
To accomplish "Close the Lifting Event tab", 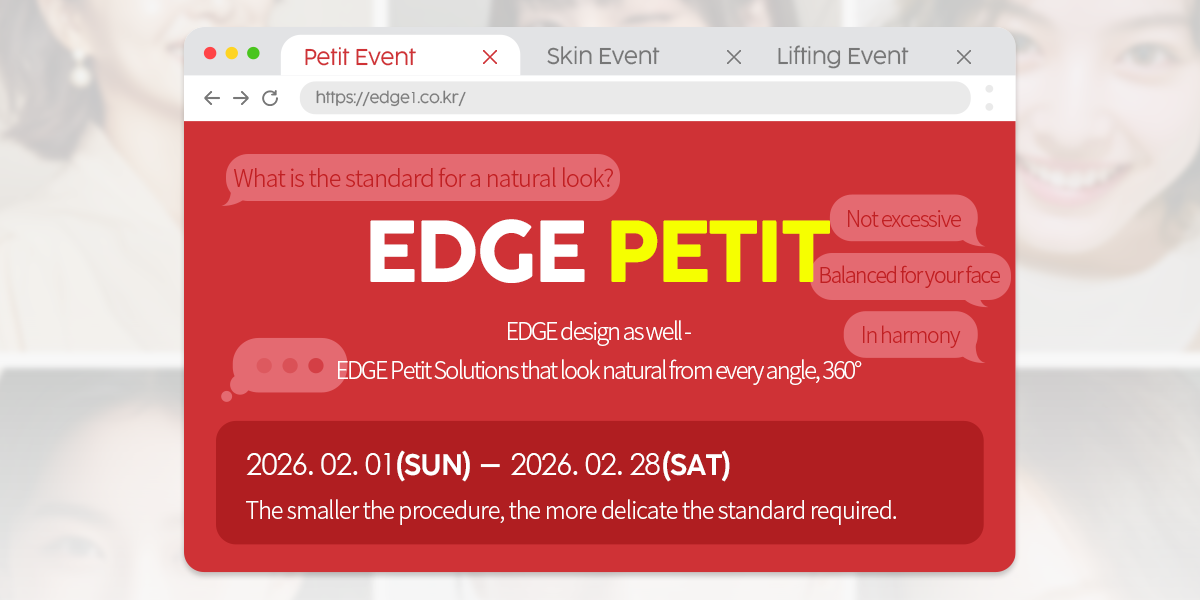I will [963, 57].
